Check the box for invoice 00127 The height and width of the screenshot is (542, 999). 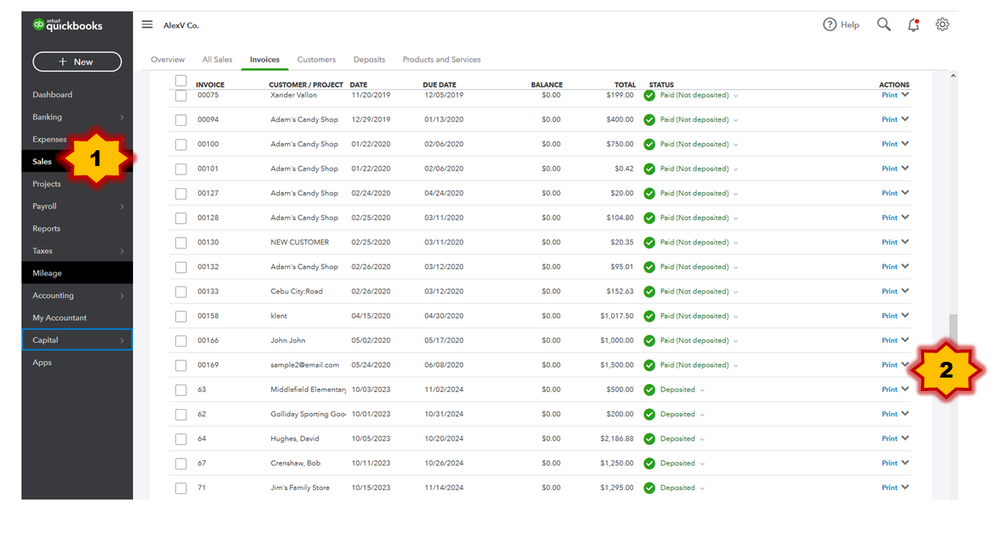click(181, 194)
